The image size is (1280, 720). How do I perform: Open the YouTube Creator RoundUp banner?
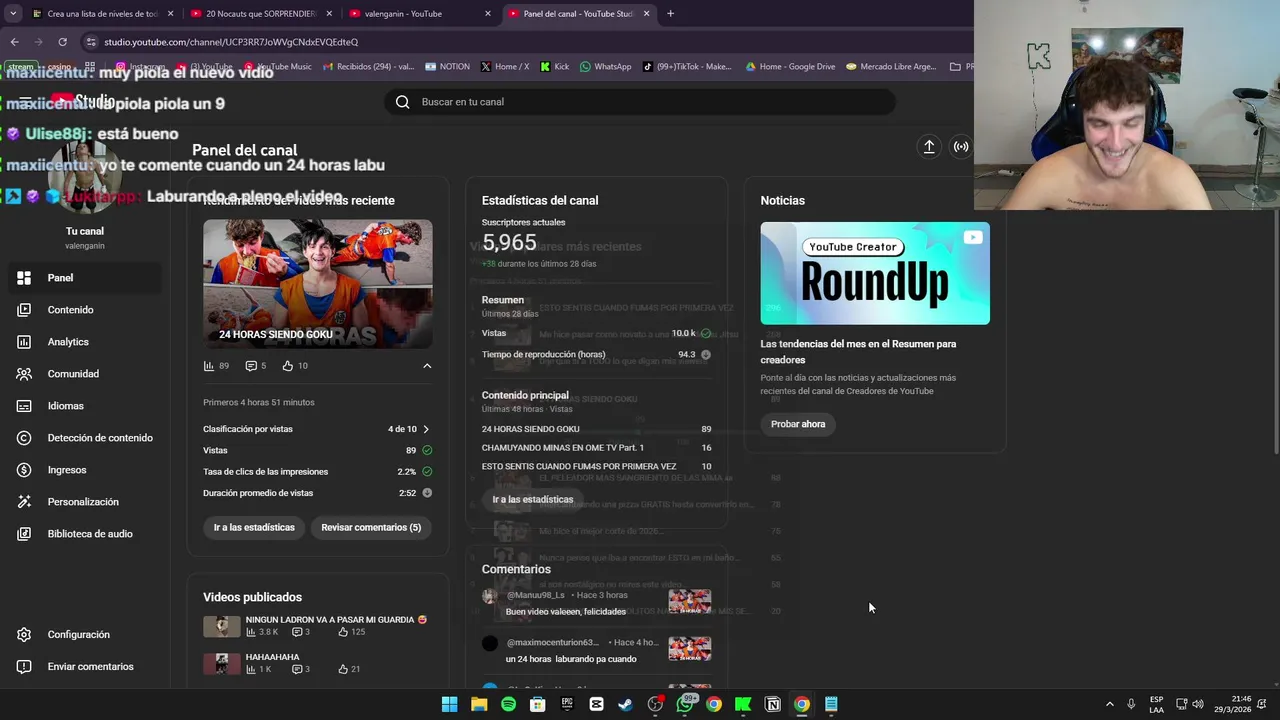click(875, 273)
